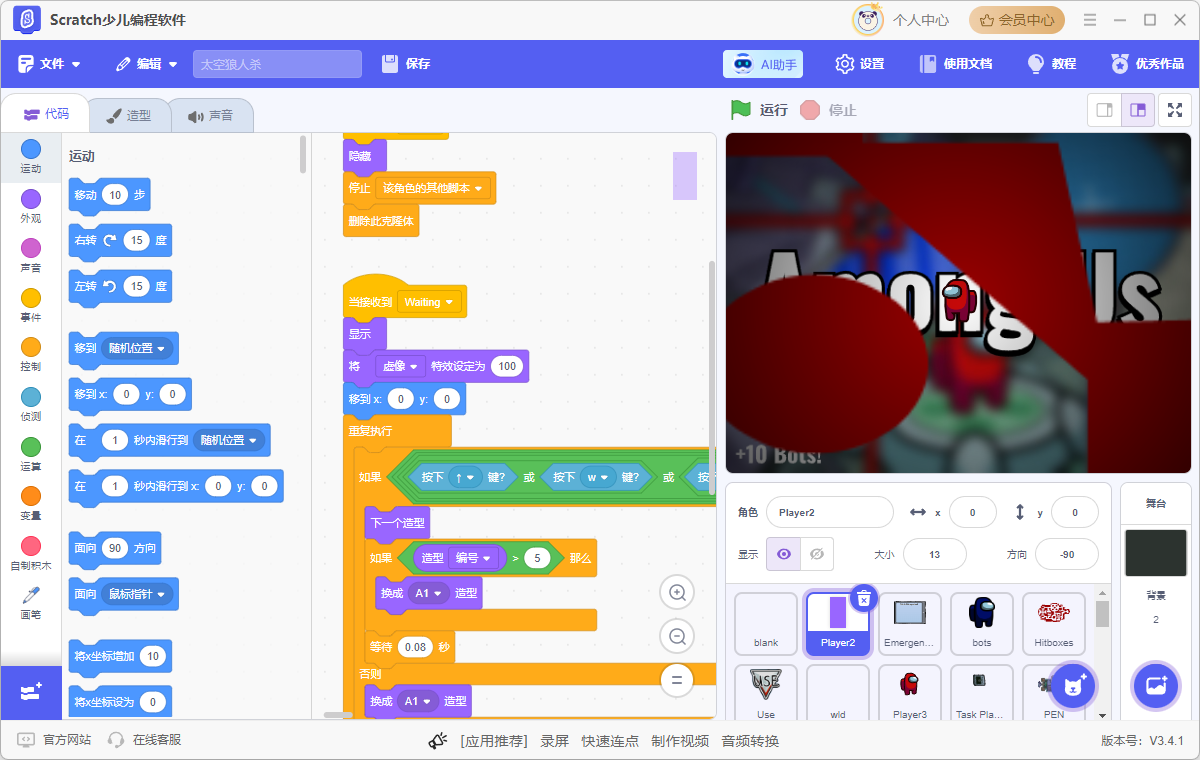The image size is (1200, 760).
Task: Select the 控制 (Control) category
Action: (31, 355)
